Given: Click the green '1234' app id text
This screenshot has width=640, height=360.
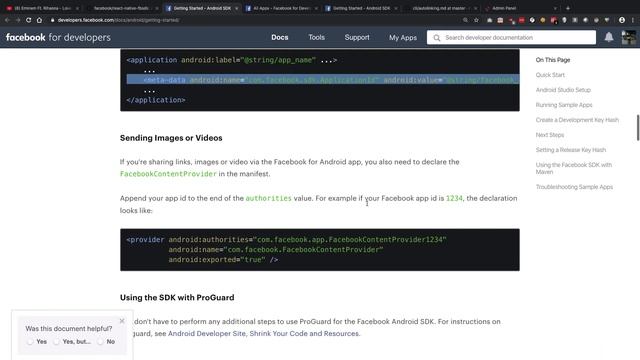Looking at the screenshot, I should [454, 198].
